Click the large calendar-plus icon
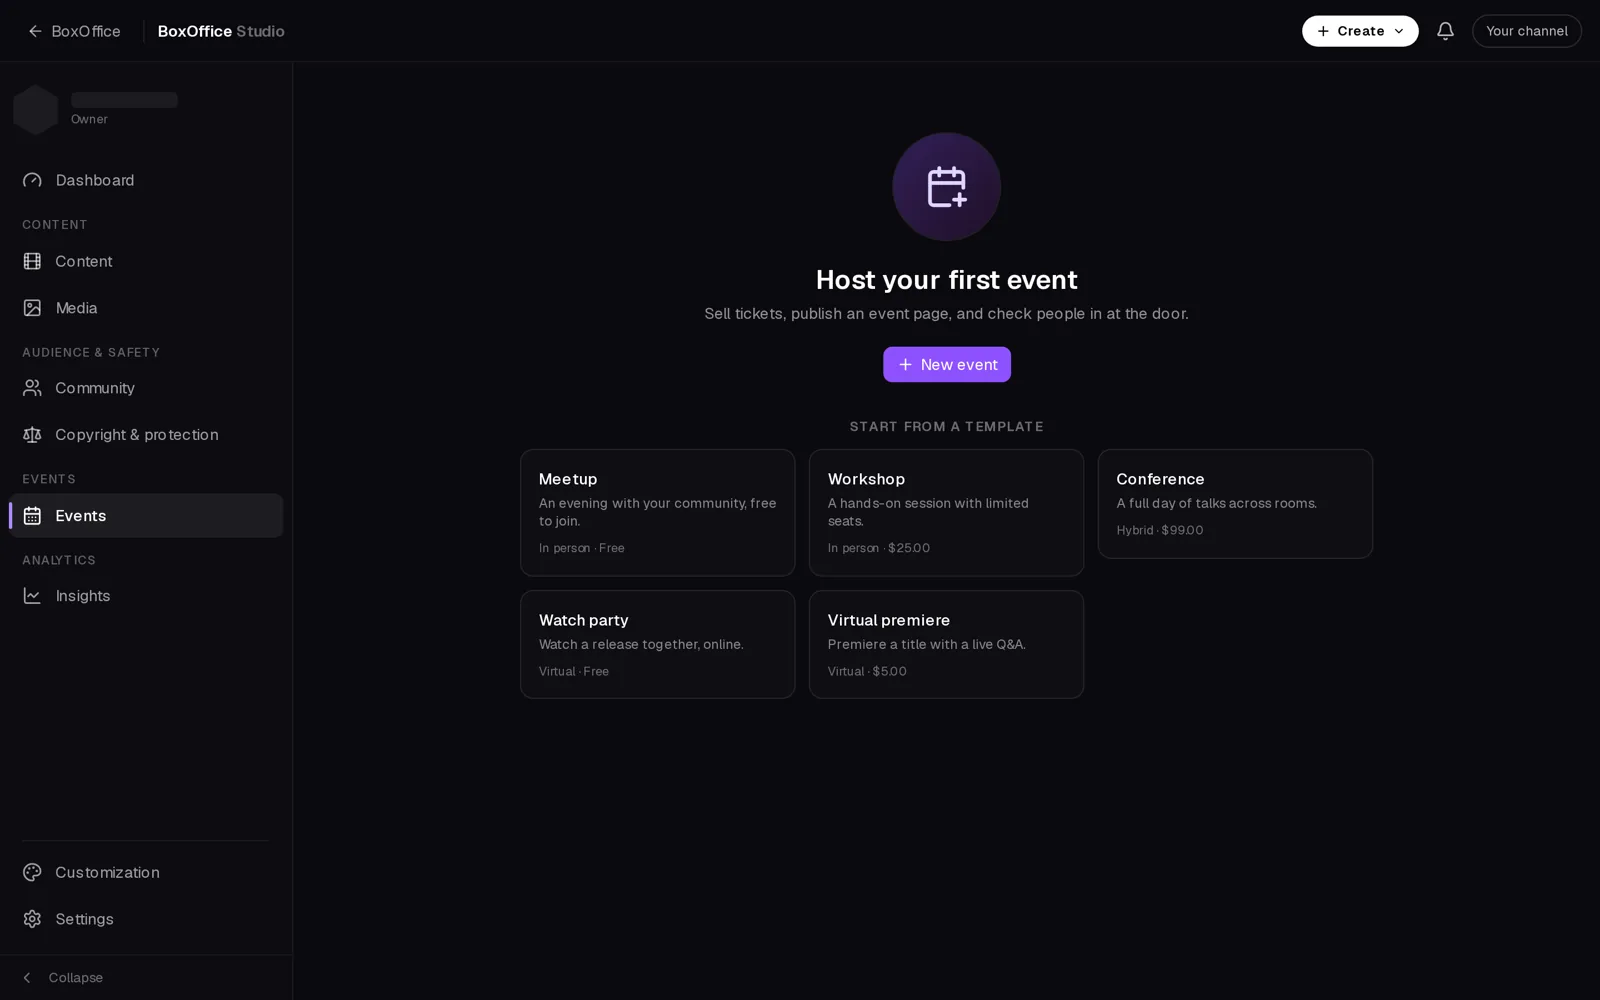The width and height of the screenshot is (1600, 1000). (x=946, y=187)
